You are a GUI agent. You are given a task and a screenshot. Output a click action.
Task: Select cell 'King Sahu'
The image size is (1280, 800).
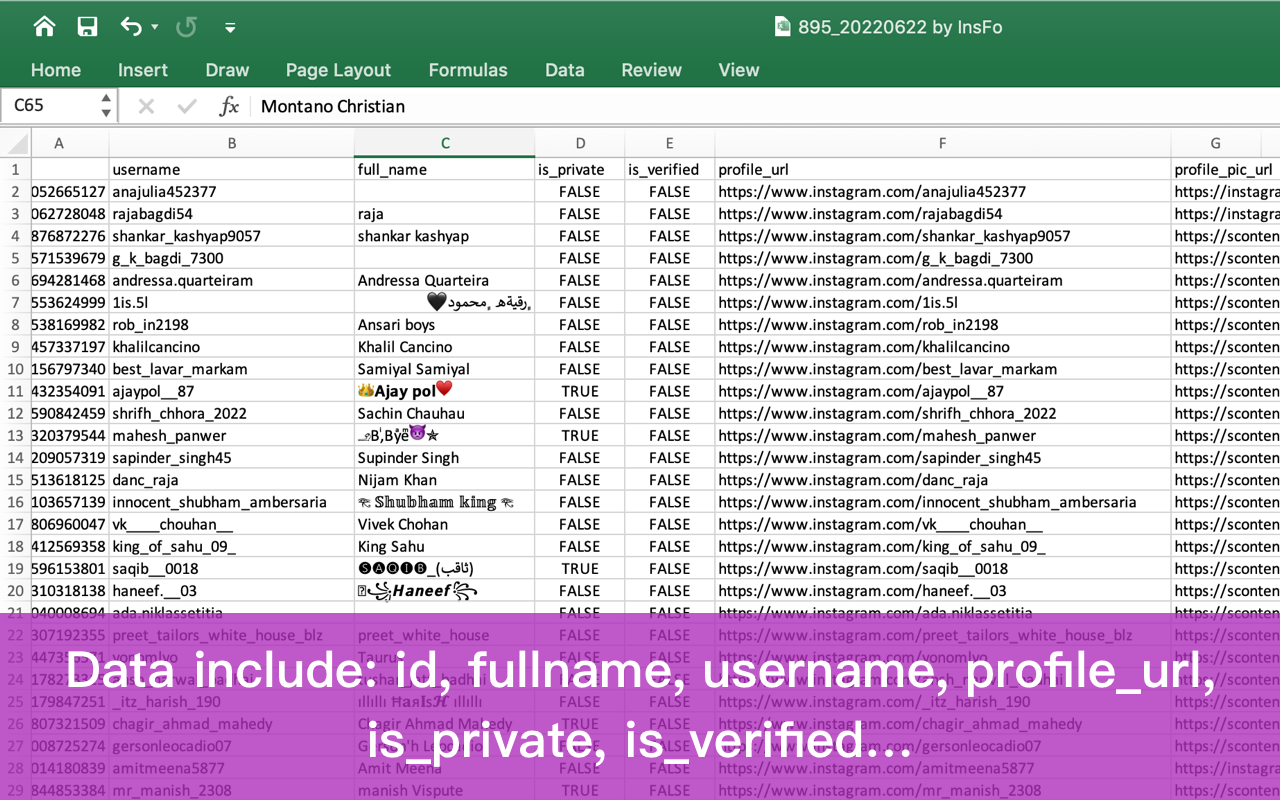point(445,546)
